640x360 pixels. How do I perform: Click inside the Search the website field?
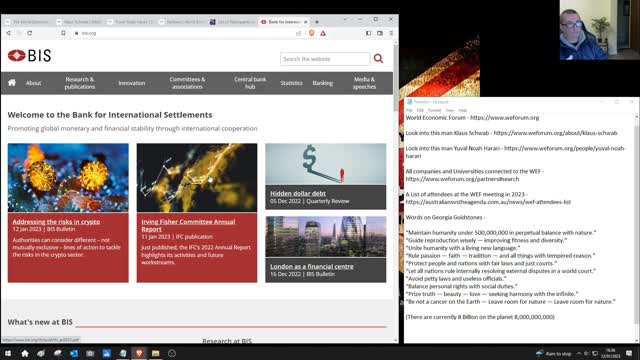coord(325,59)
